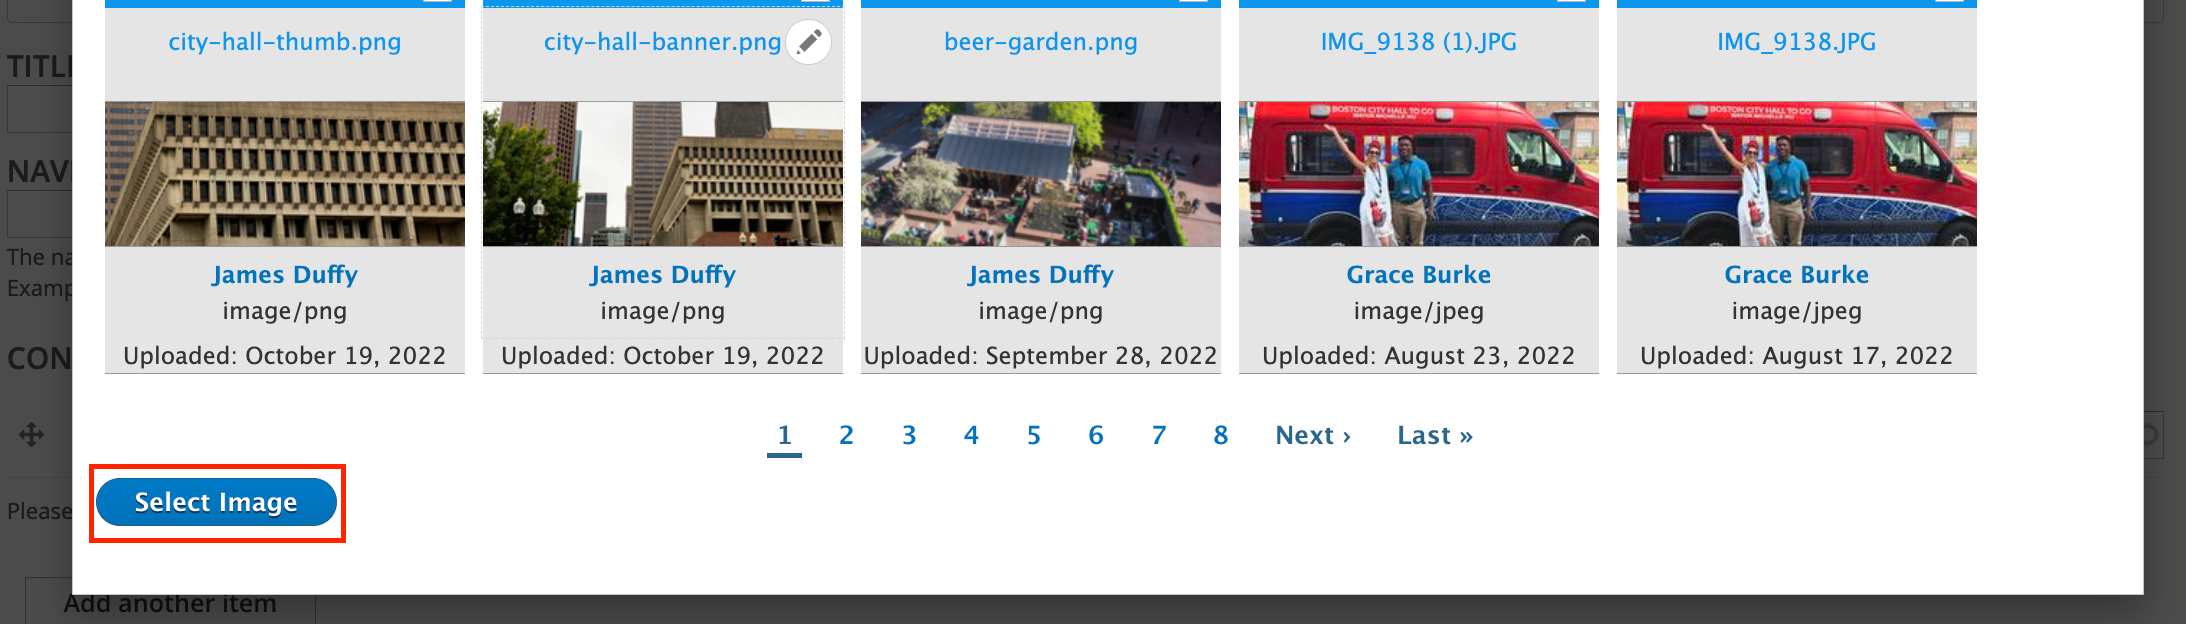Pick the red van thumbnail uploaded August 17
2186x624 pixels.
pos(1796,174)
